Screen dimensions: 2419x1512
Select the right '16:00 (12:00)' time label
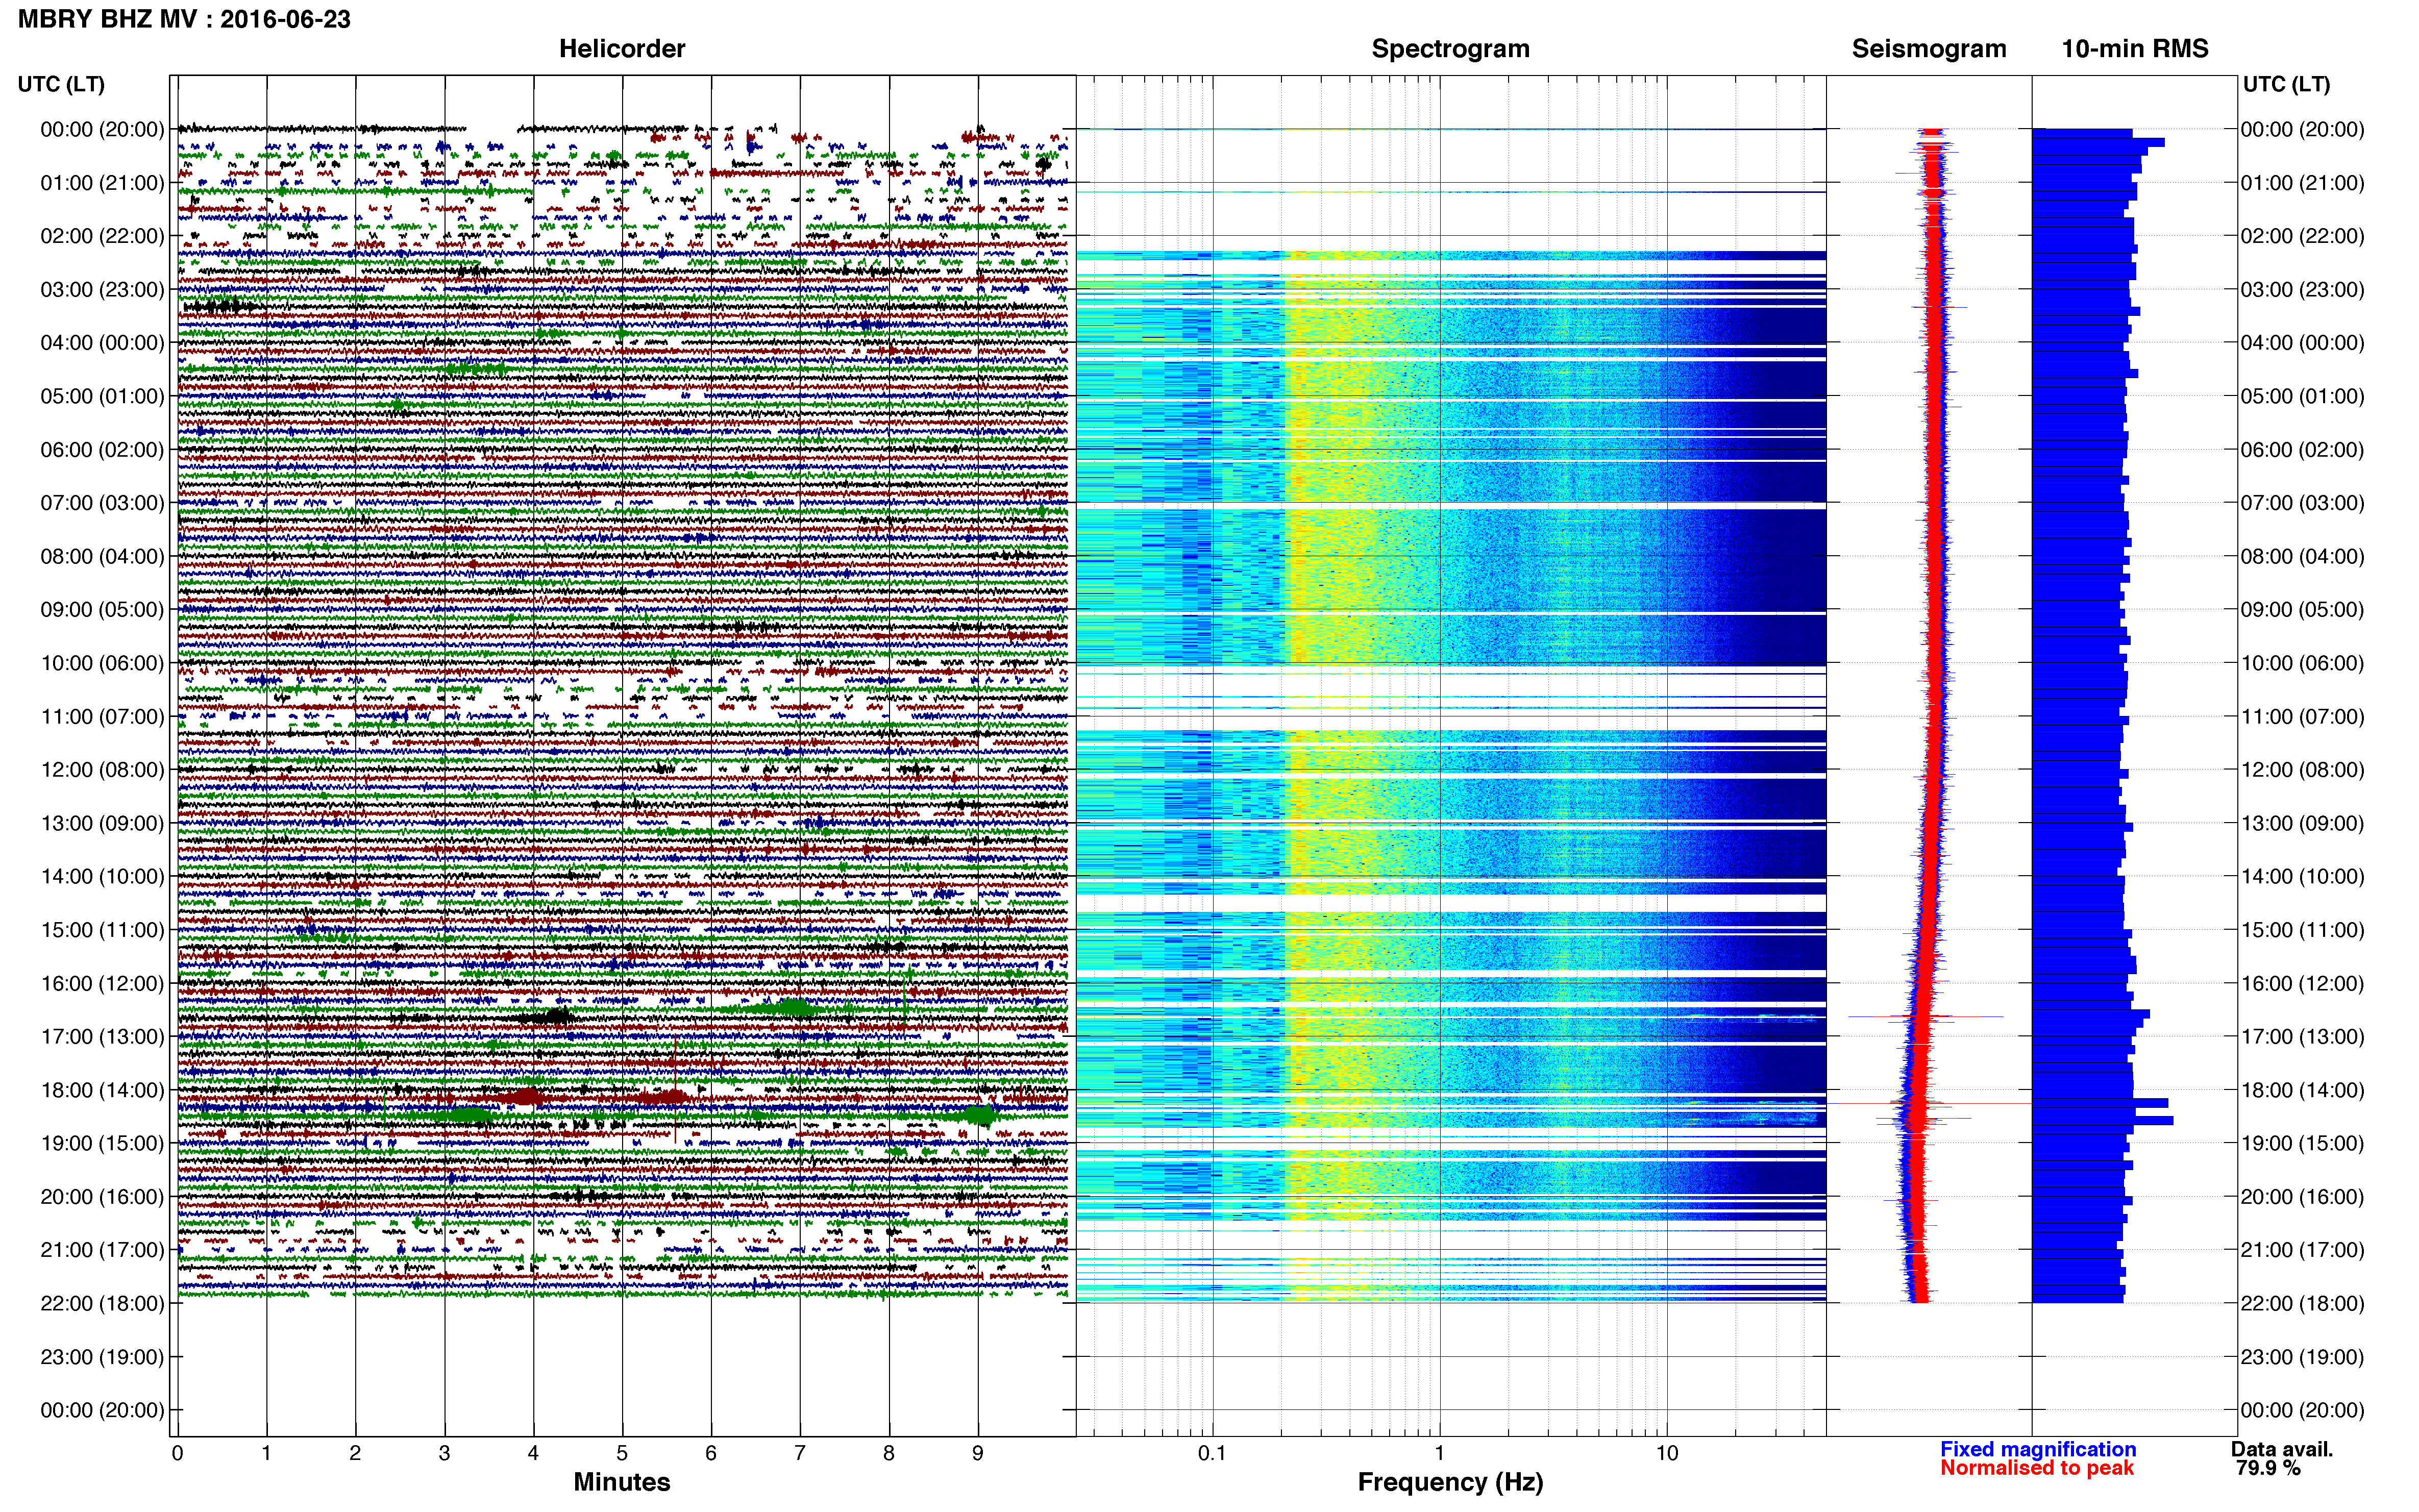tap(2302, 983)
